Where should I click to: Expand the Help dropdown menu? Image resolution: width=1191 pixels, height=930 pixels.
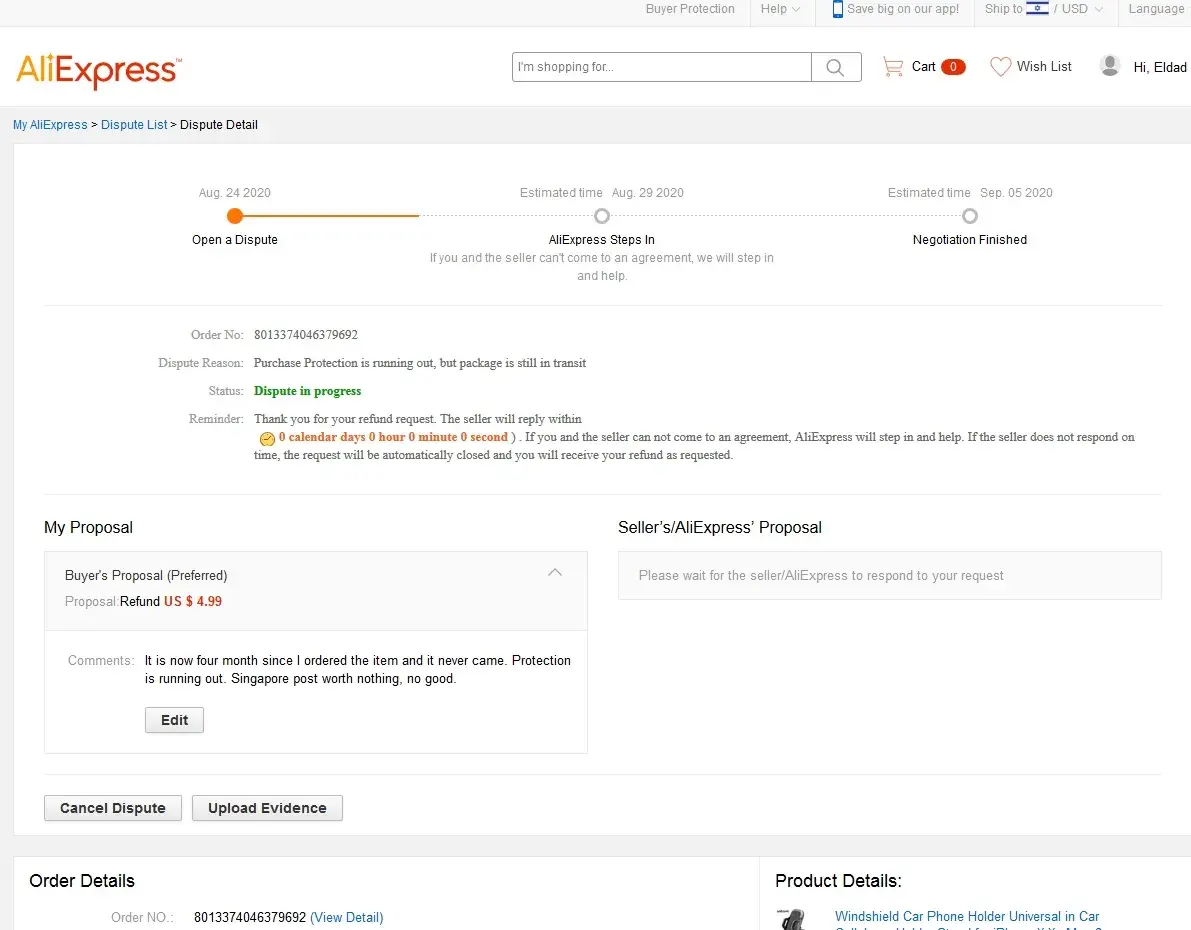[x=780, y=9]
